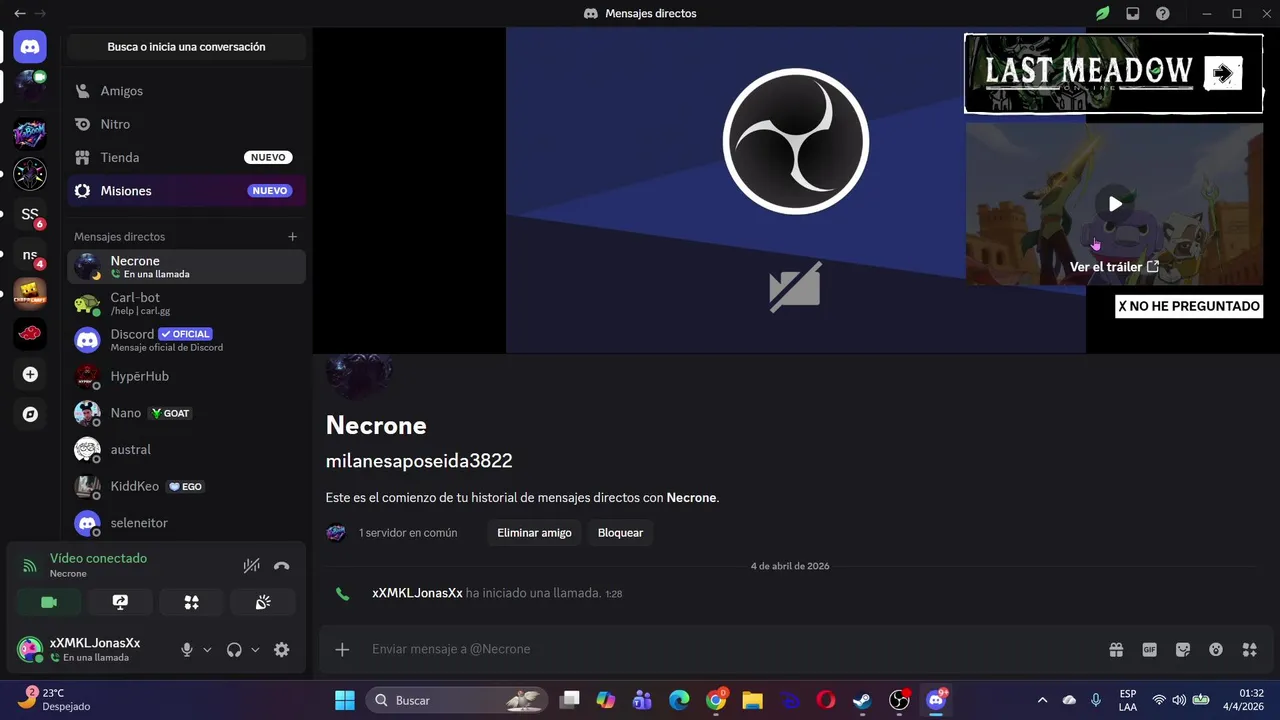Click the green leaf icon in title bar
This screenshot has height=720, width=1280.
point(1102,14)
